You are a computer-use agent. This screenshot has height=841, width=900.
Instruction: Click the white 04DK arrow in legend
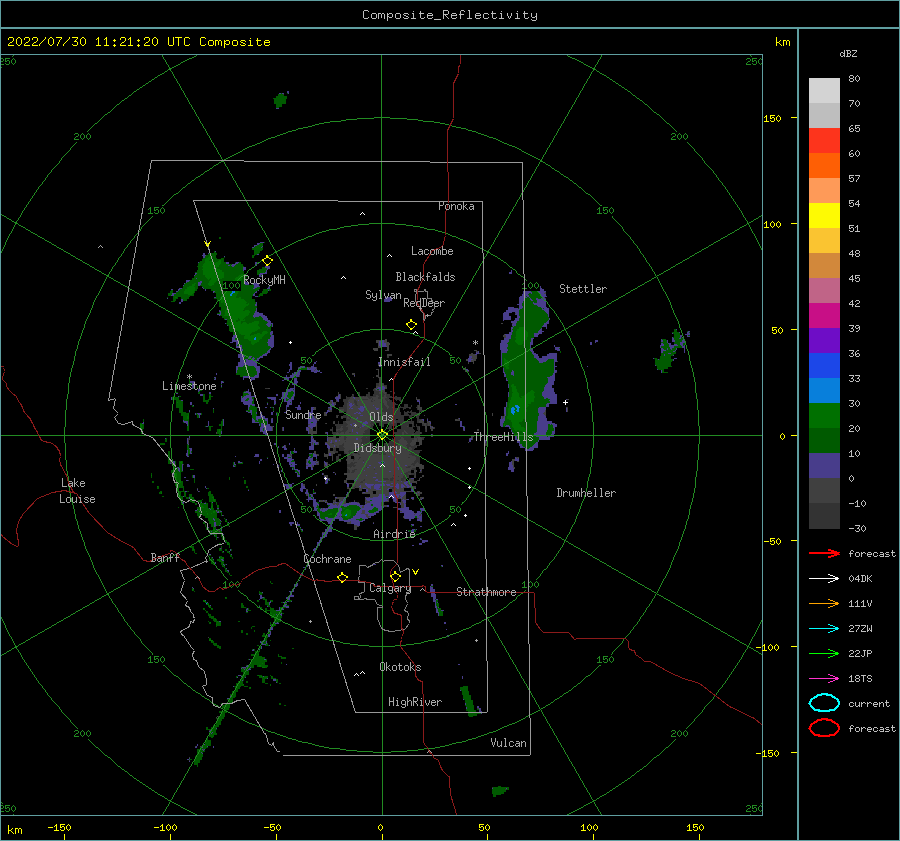click(824, 578)
